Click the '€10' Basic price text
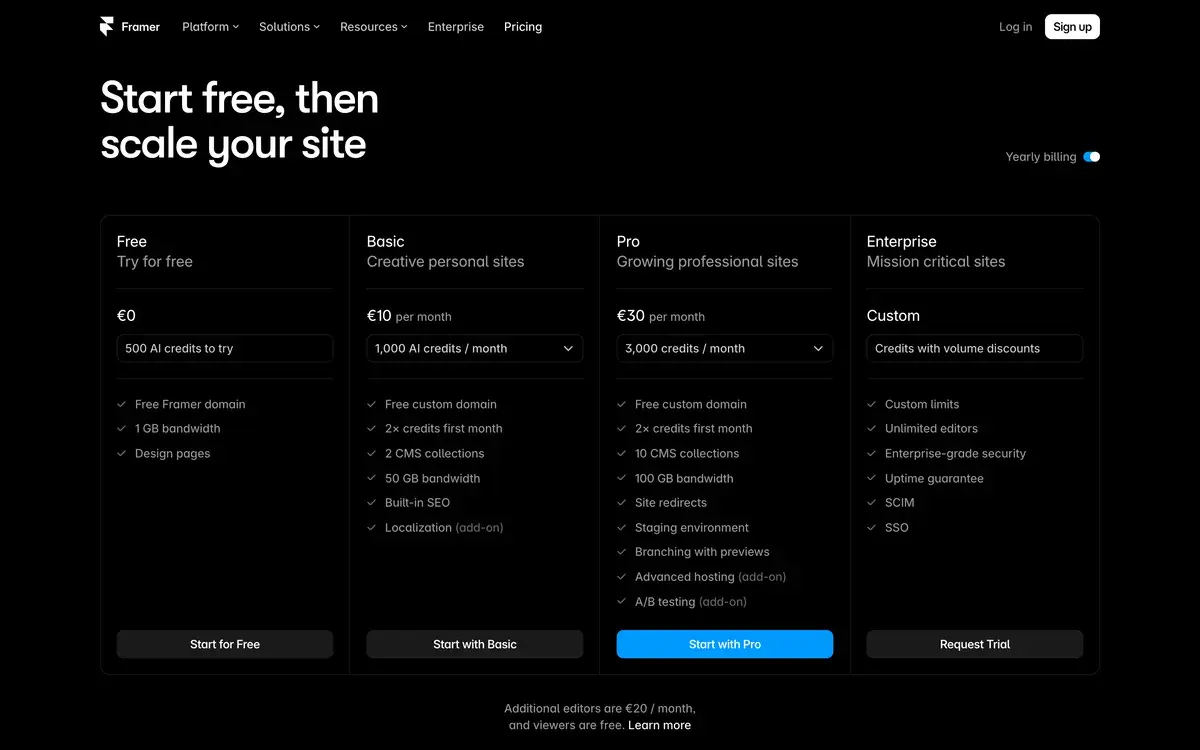Viewport: 1200px width, 750px height. coord(379,315)
